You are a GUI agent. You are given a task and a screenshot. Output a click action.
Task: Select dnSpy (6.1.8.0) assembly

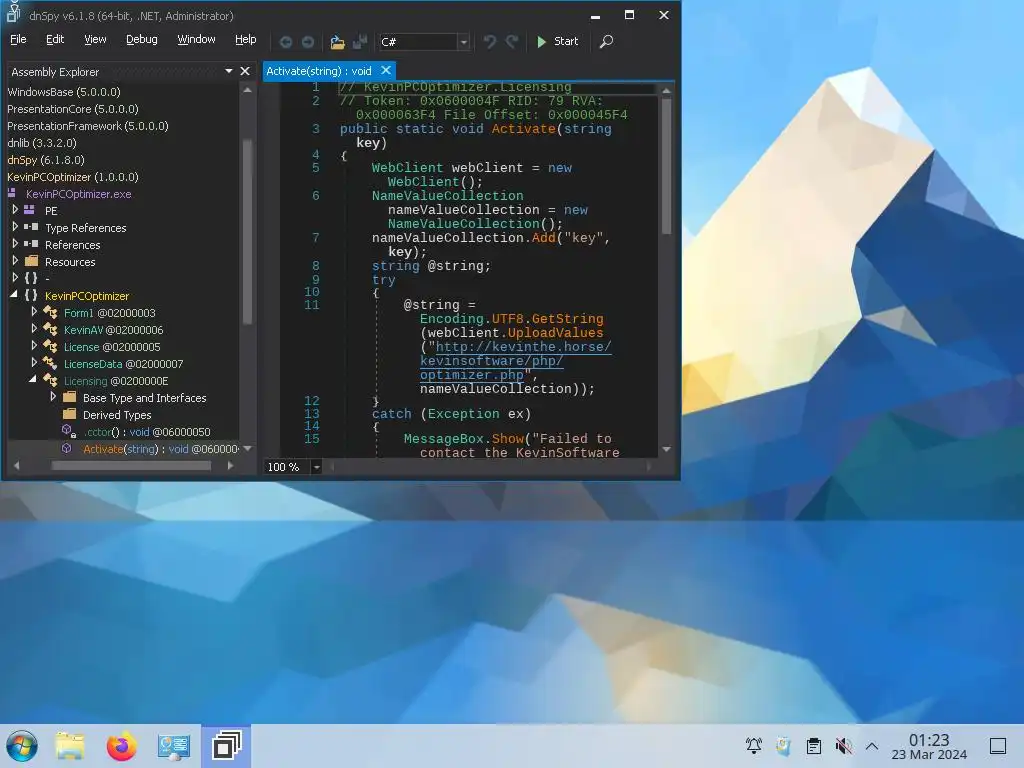click(x=46, y=160)
